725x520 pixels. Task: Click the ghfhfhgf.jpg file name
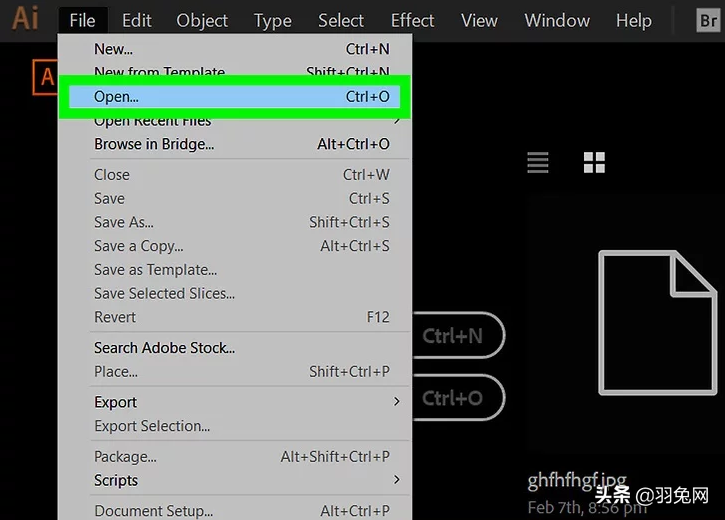point(577,481)
